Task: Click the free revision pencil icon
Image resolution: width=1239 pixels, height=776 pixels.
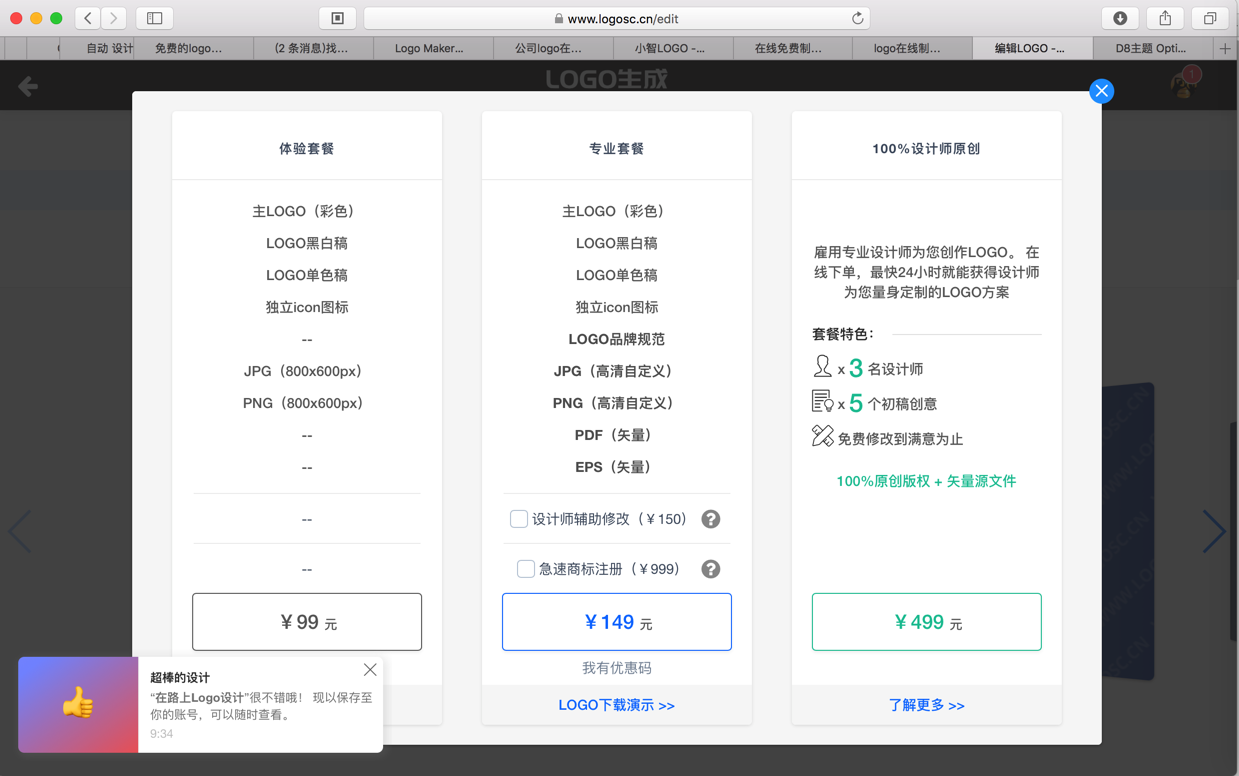Action: 822,435
